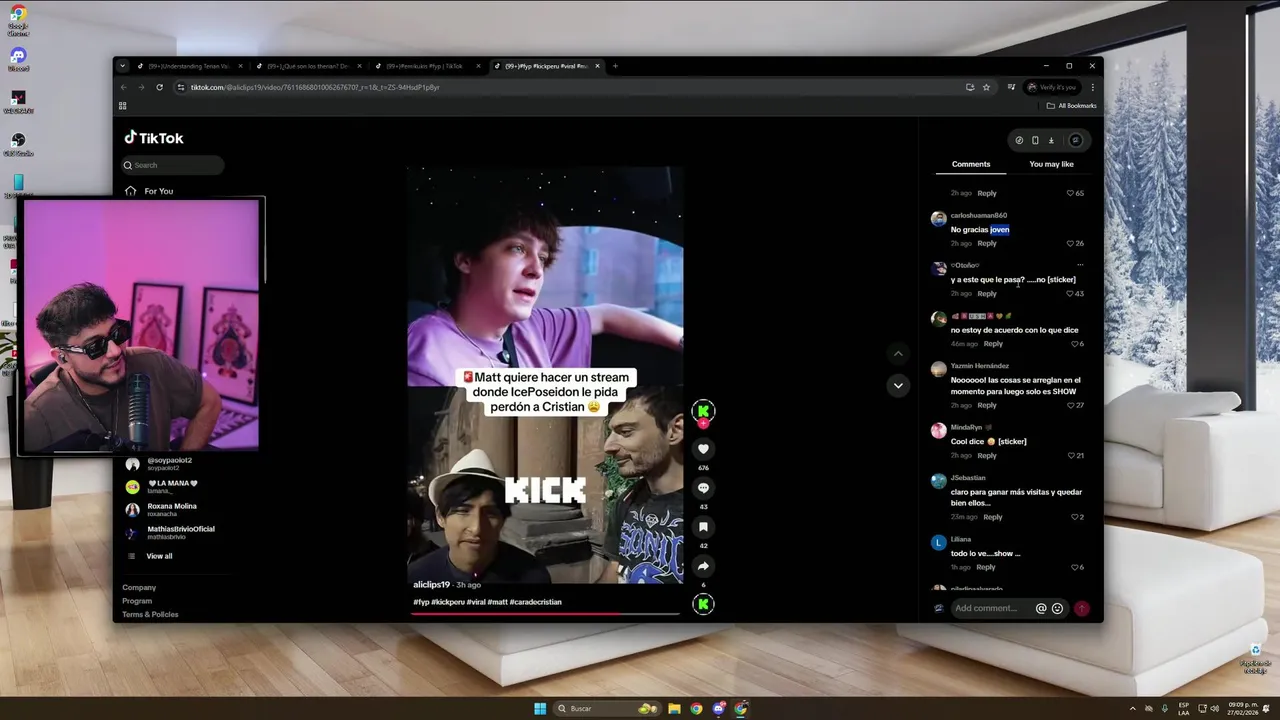The image size is (1280, 720).
Task: Click the TikTok search field
Action: coord(172,165)
